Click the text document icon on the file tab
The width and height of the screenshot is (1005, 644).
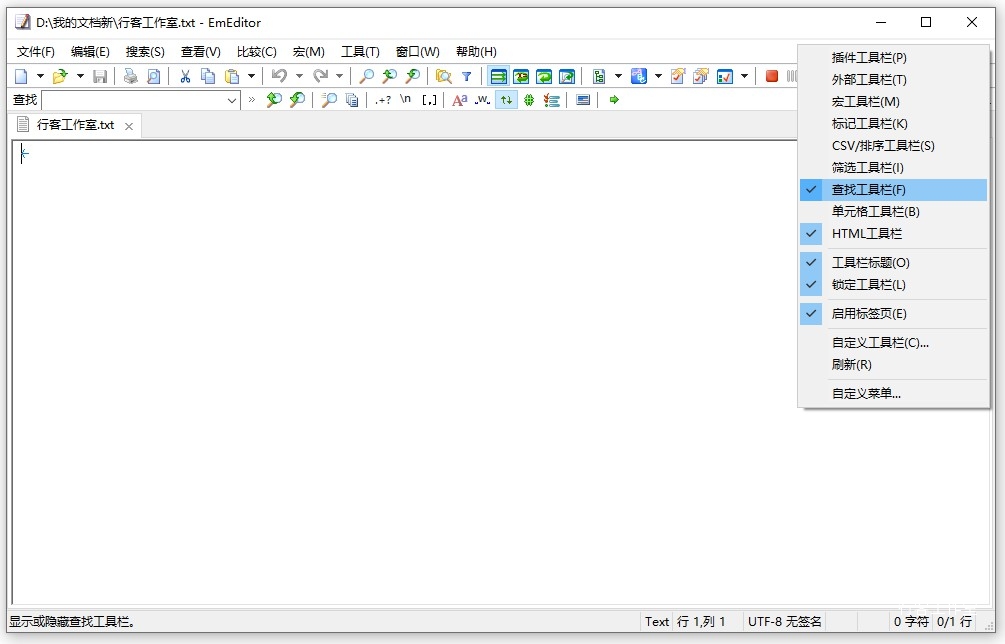[x=23, y=124]
